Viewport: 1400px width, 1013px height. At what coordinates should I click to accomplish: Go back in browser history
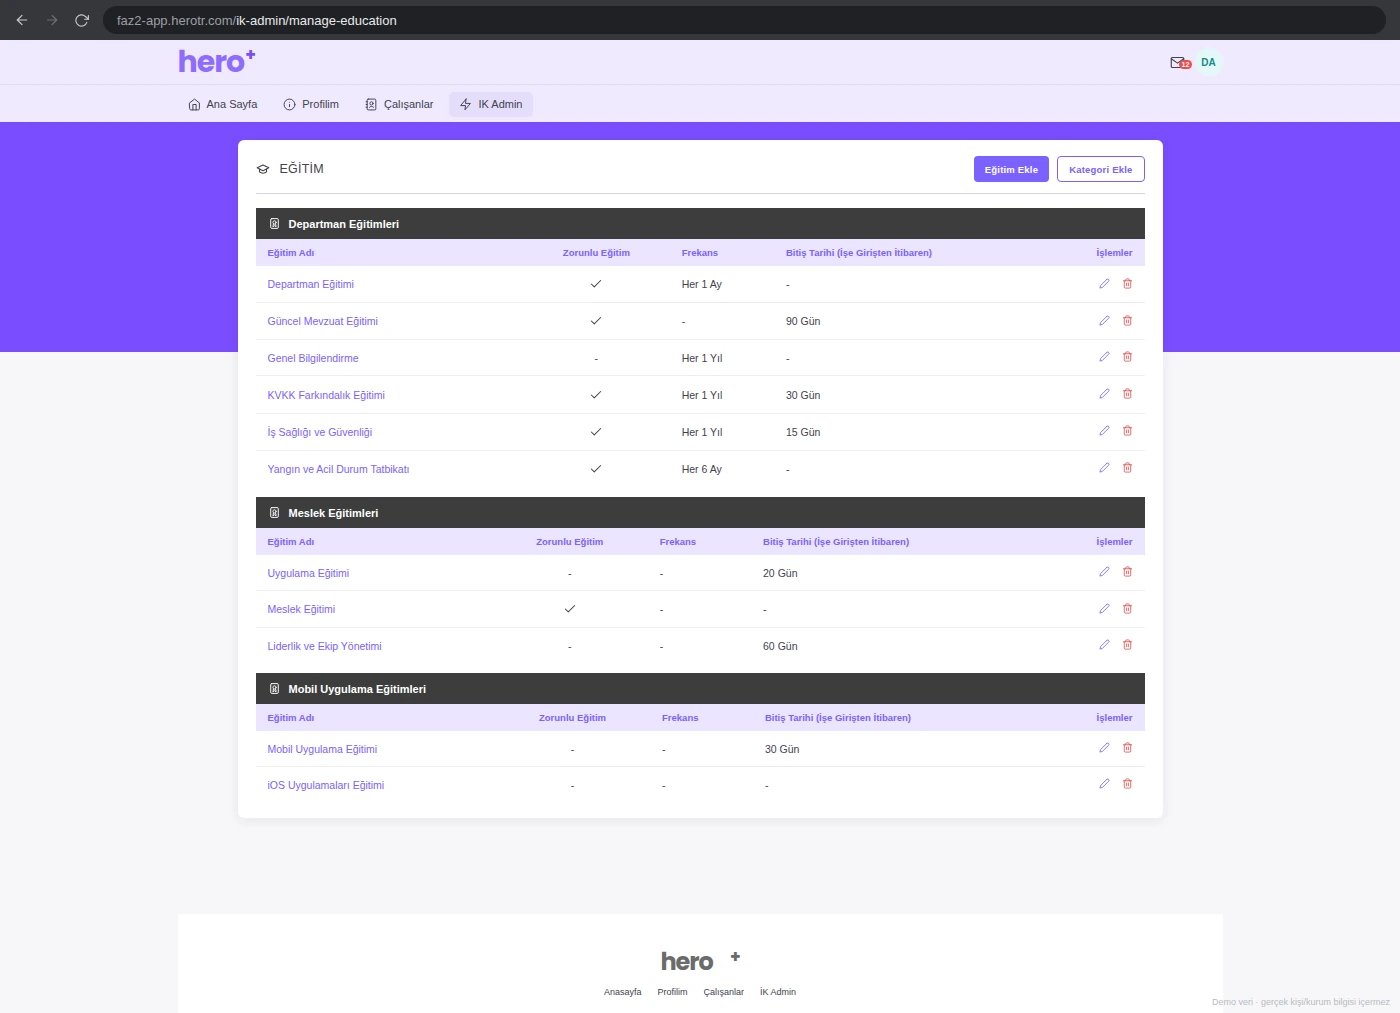[x=22, y=20]
